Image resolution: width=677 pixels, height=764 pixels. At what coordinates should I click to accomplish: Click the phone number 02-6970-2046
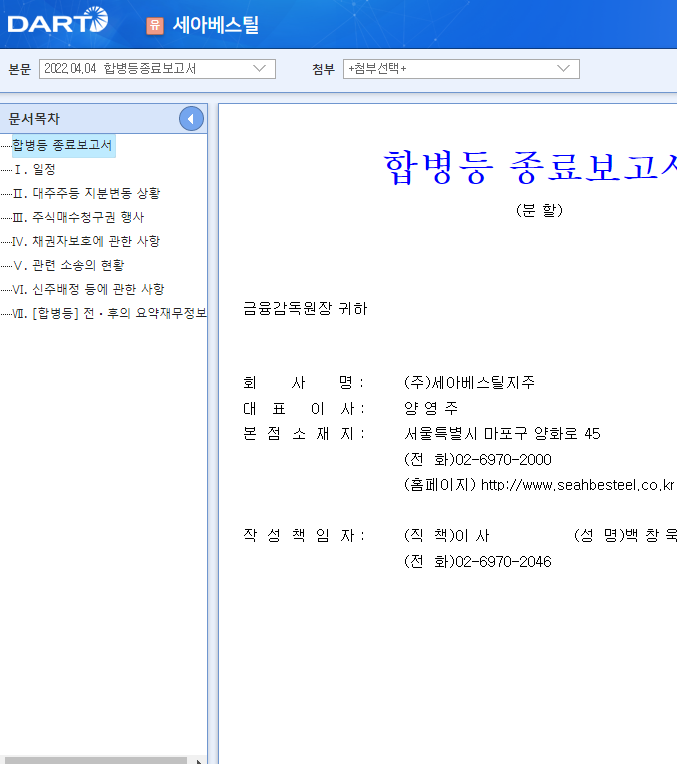coord(503,562)
